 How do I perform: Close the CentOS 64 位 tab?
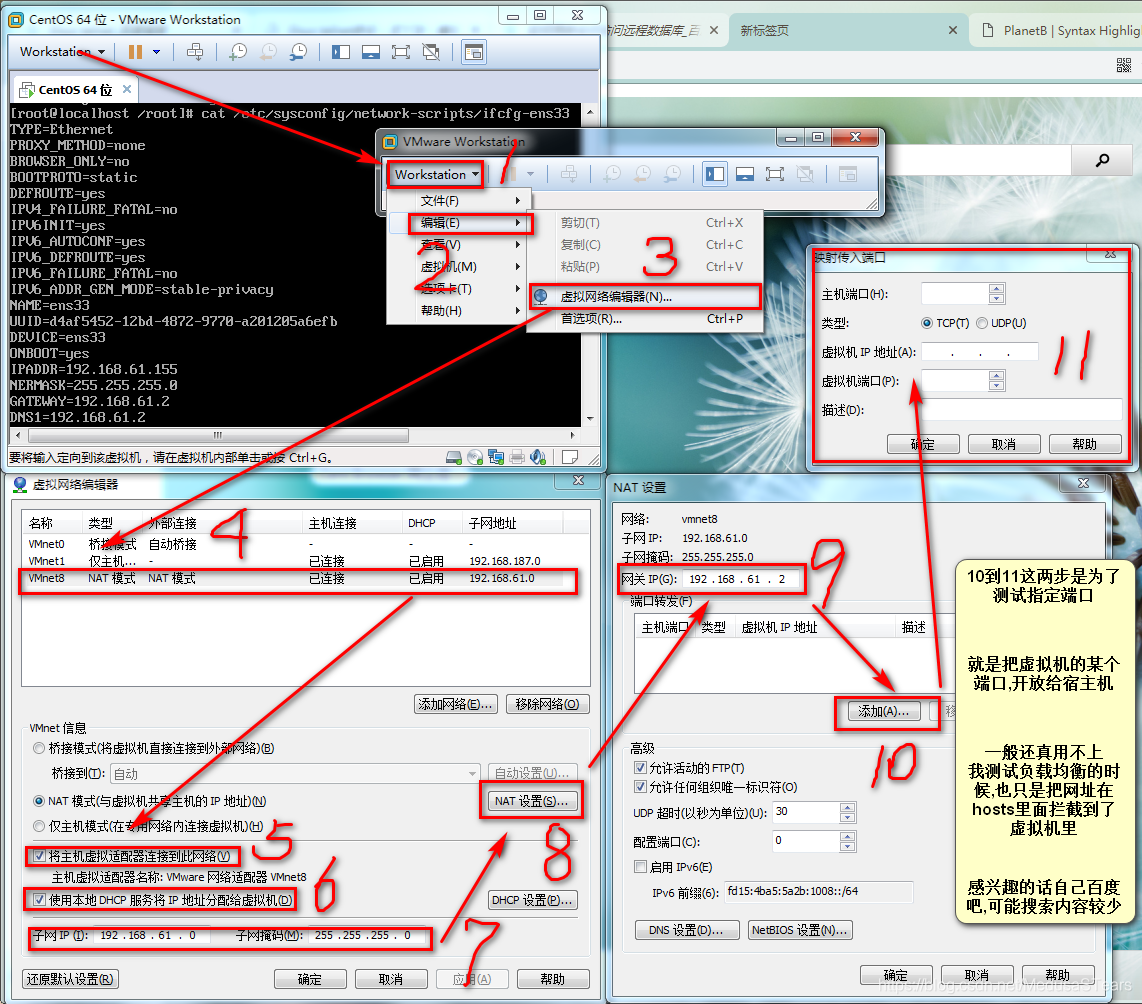pyautogui.click(x=127, y=89)
